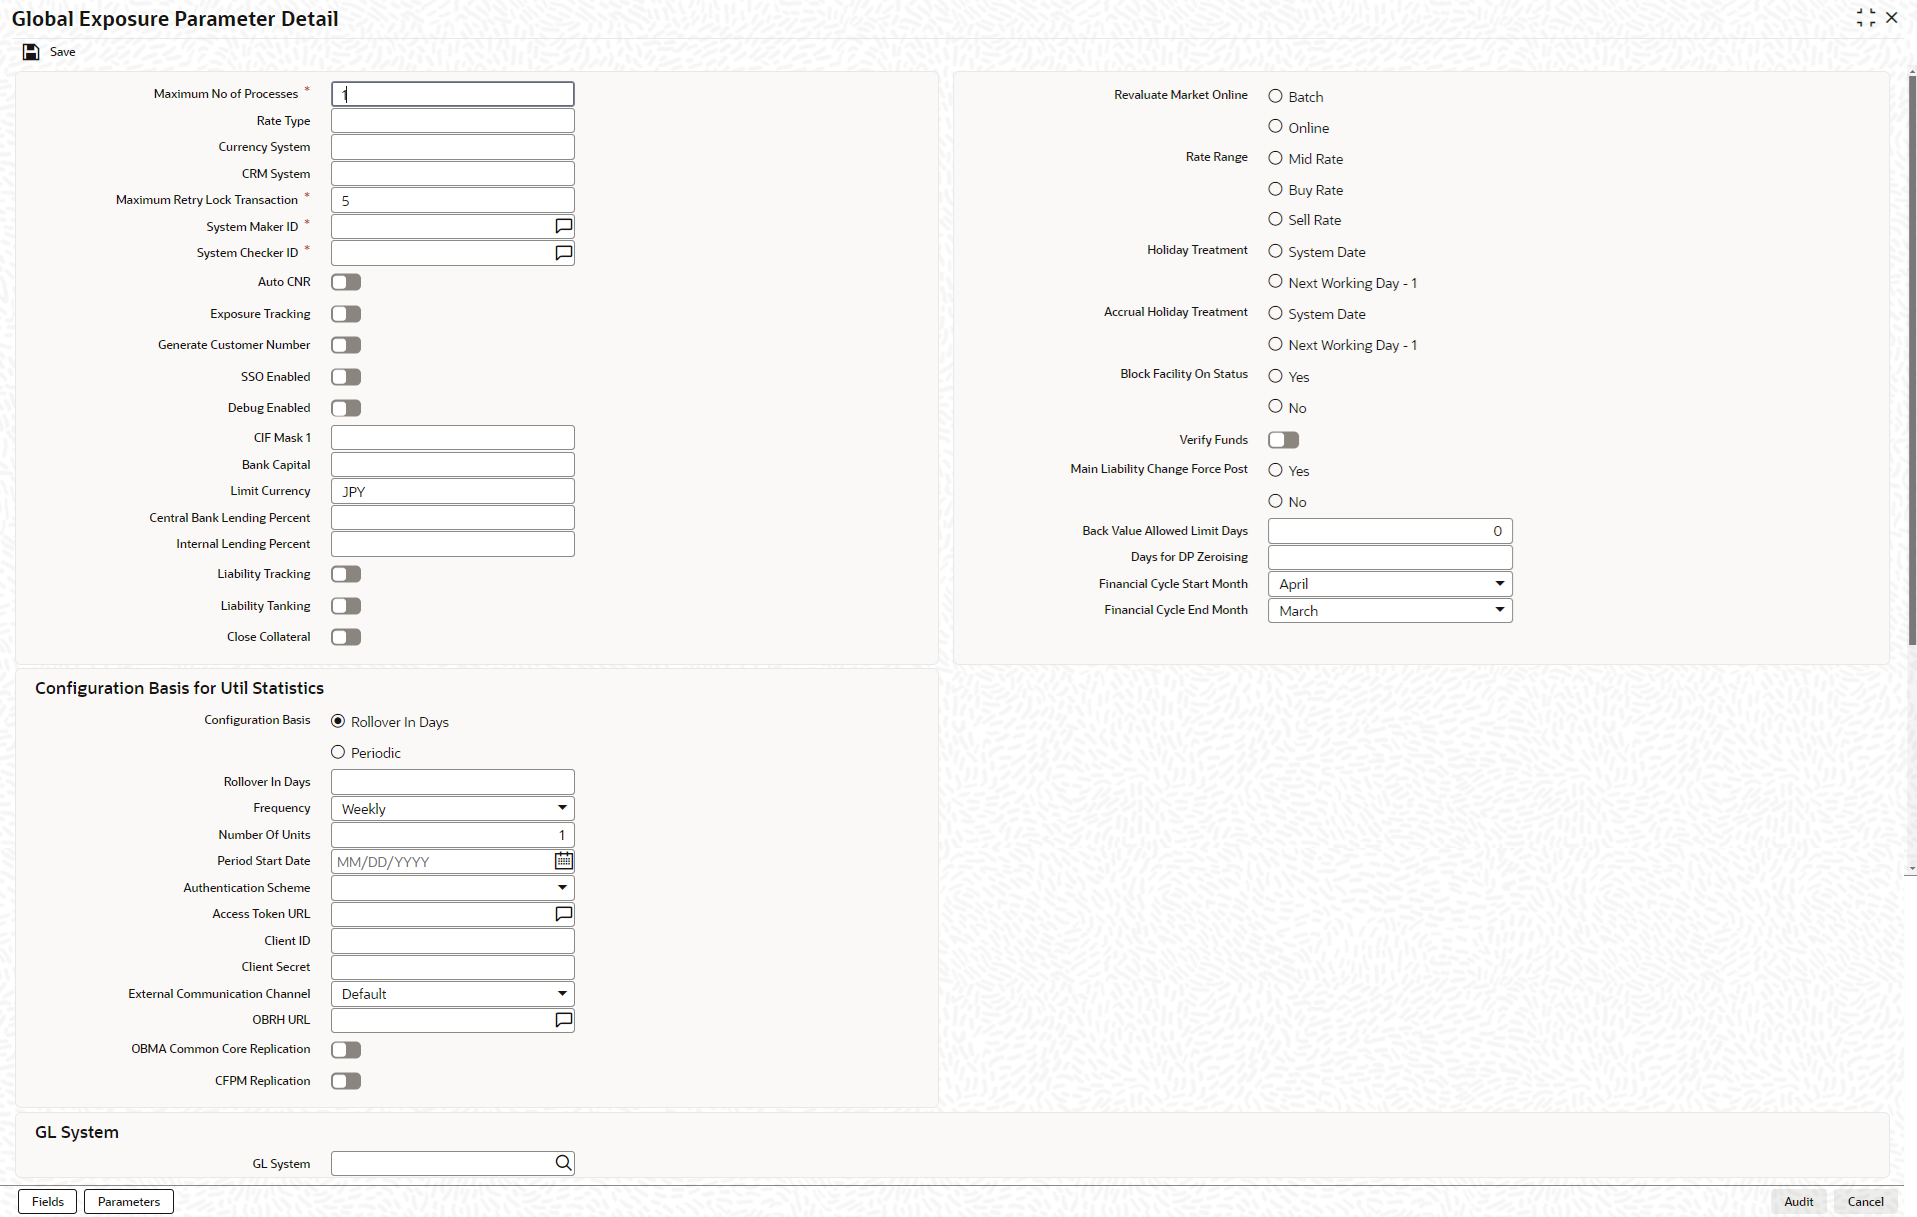Screen dimensions: 1917x1217
Task: Click the Cancel button
Action: 1865,1202
